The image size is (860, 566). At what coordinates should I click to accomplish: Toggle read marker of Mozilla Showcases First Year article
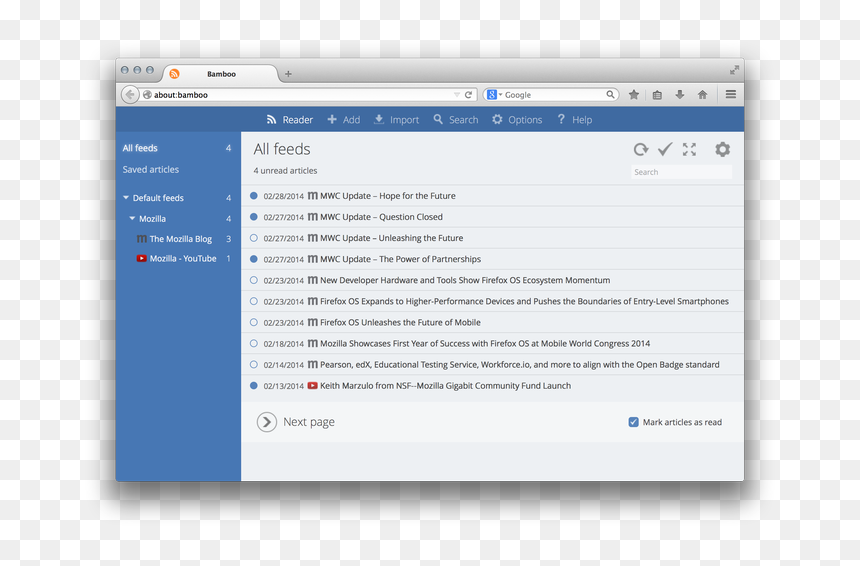click(253, 343)
